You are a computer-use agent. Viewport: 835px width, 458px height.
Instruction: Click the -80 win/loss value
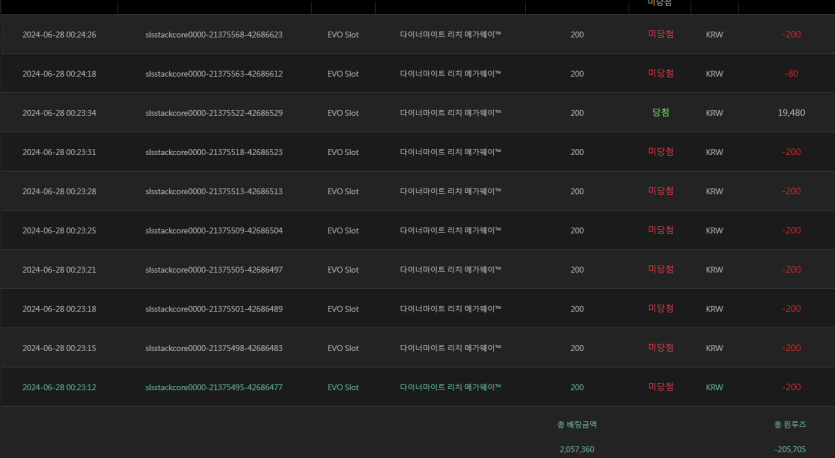coord(791,74)
